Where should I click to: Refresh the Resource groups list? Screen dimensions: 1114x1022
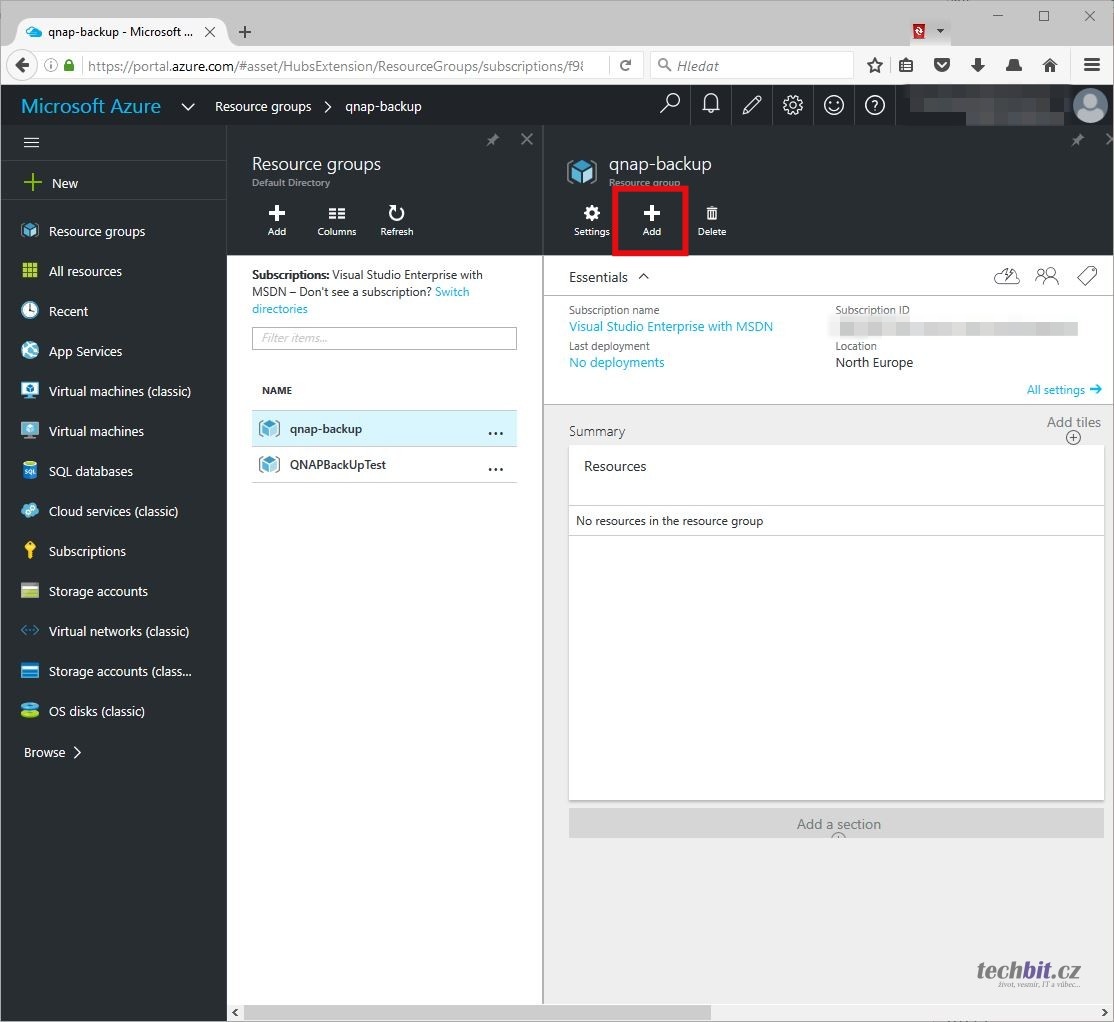pyautogui.click(x=396, y=220)
